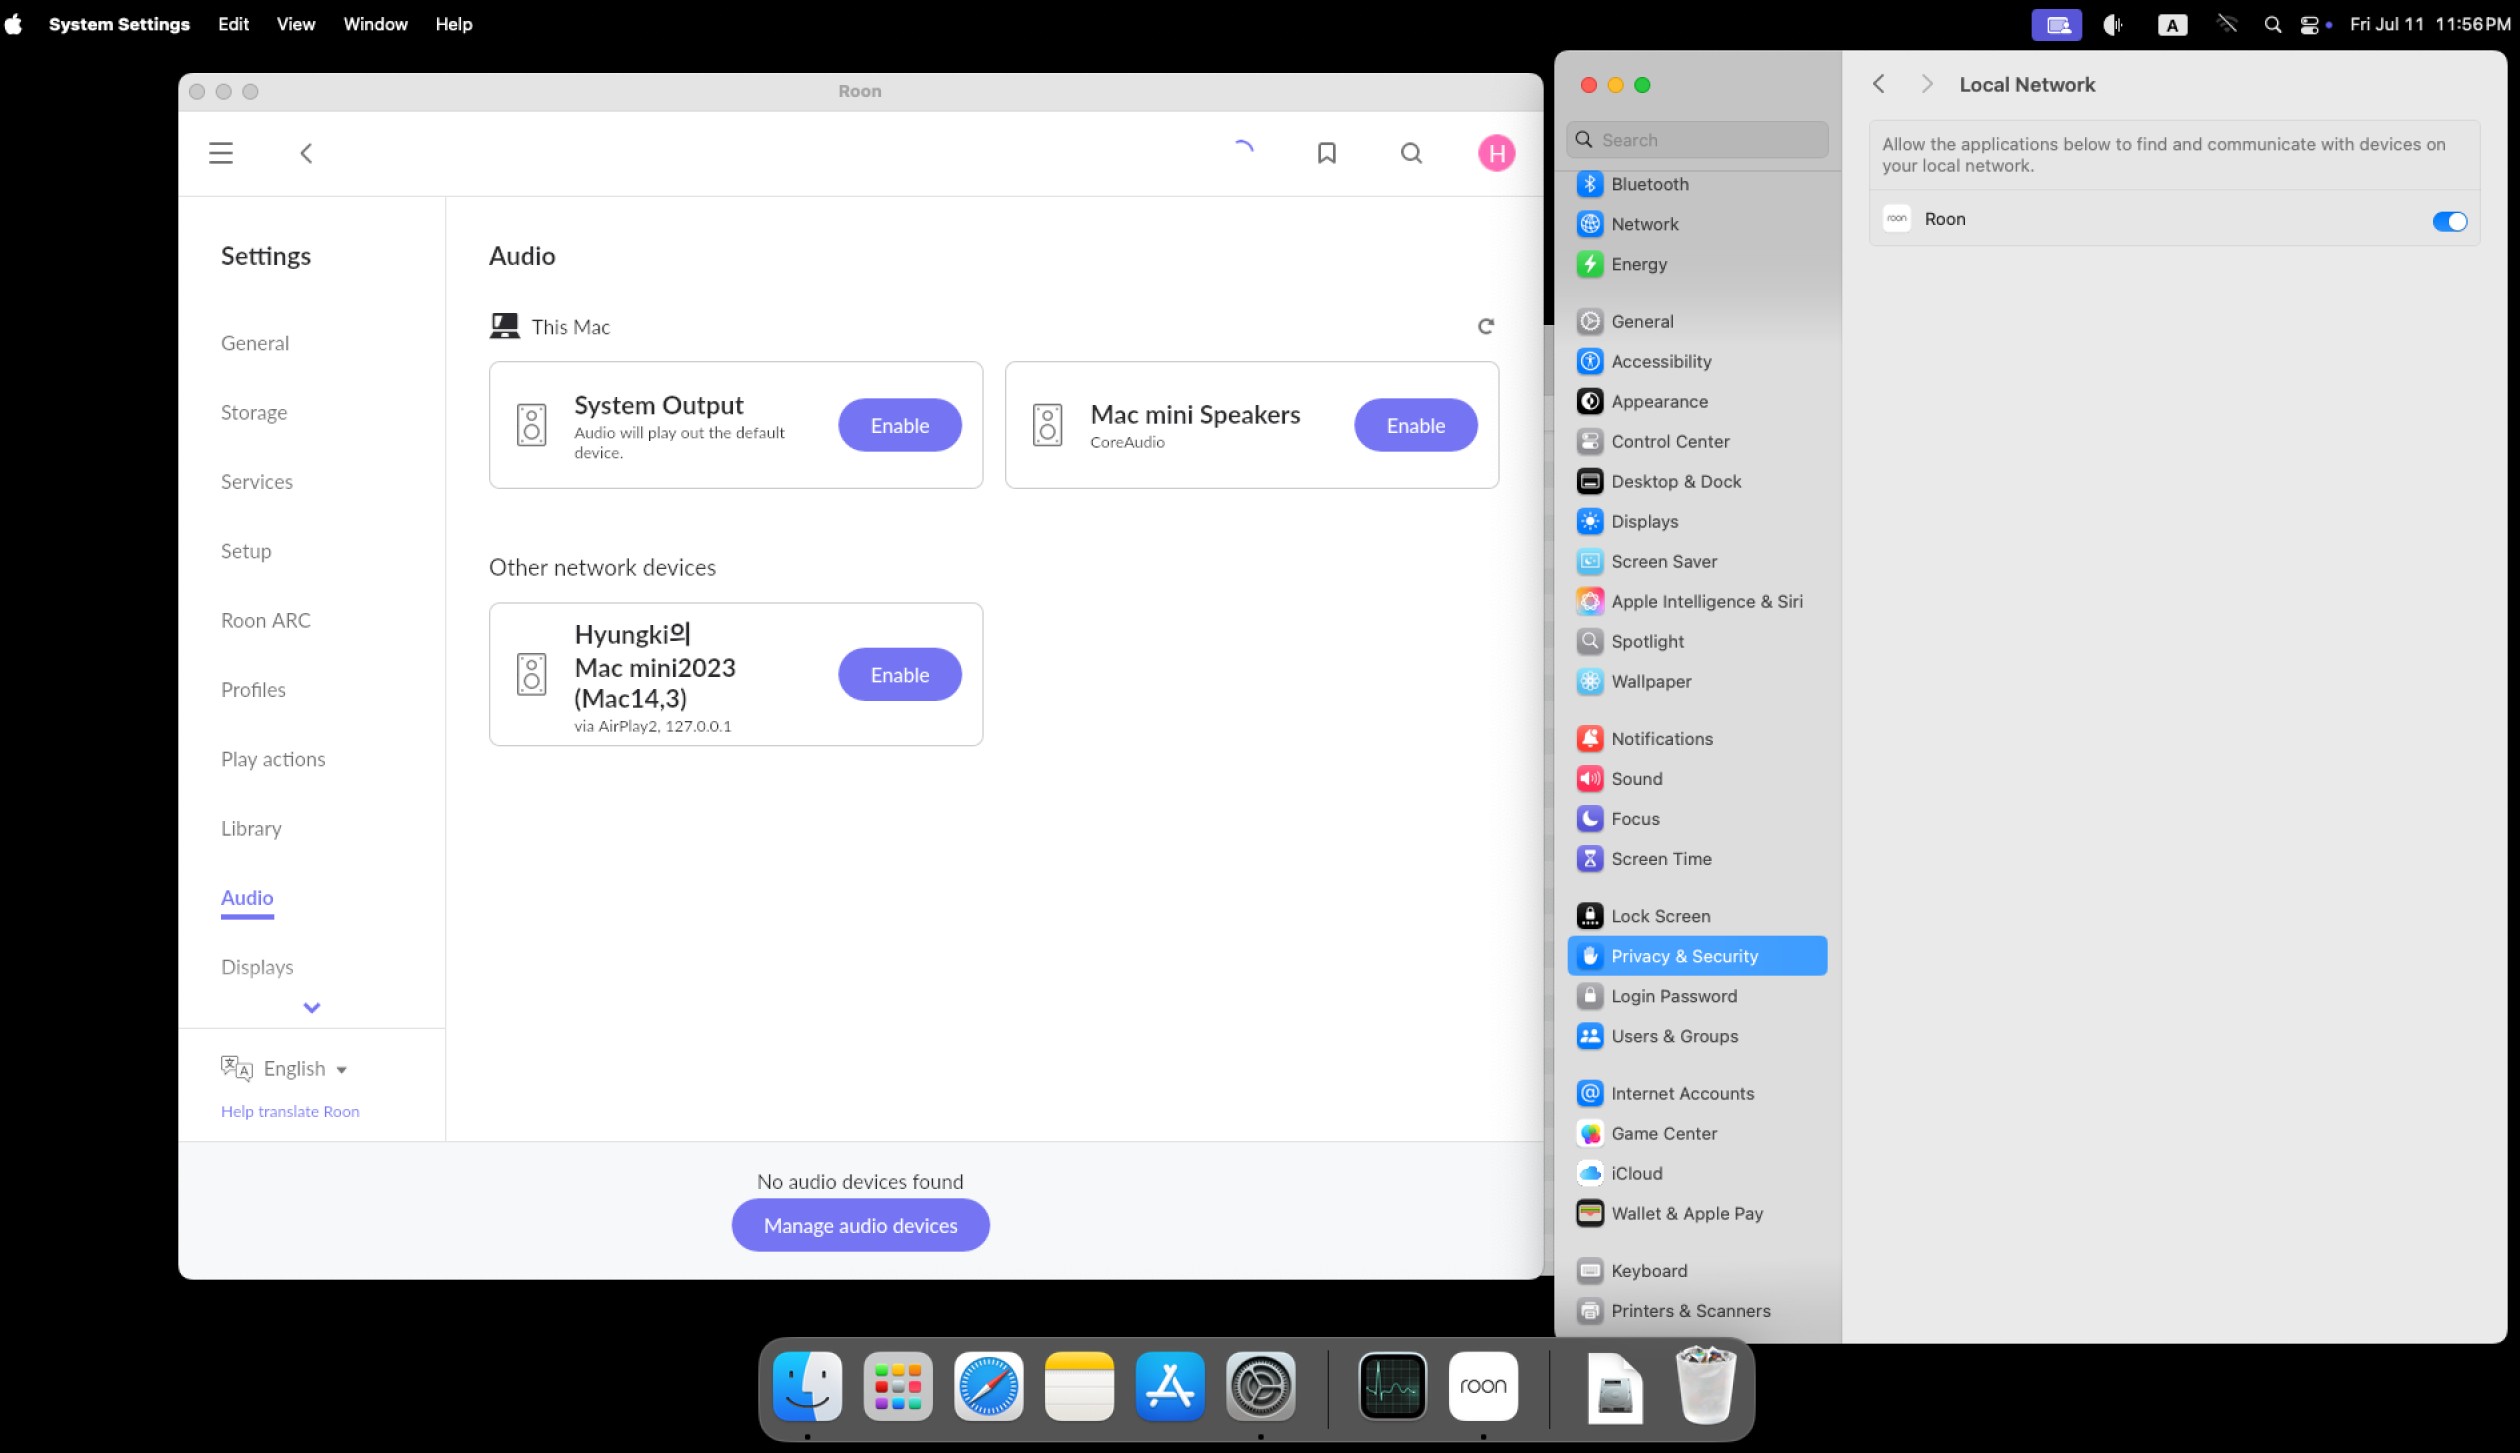Screen dimensions: 2520x1453
Task: Click the Roon search magnifier icon
Action: click(x=1411, y=153)
